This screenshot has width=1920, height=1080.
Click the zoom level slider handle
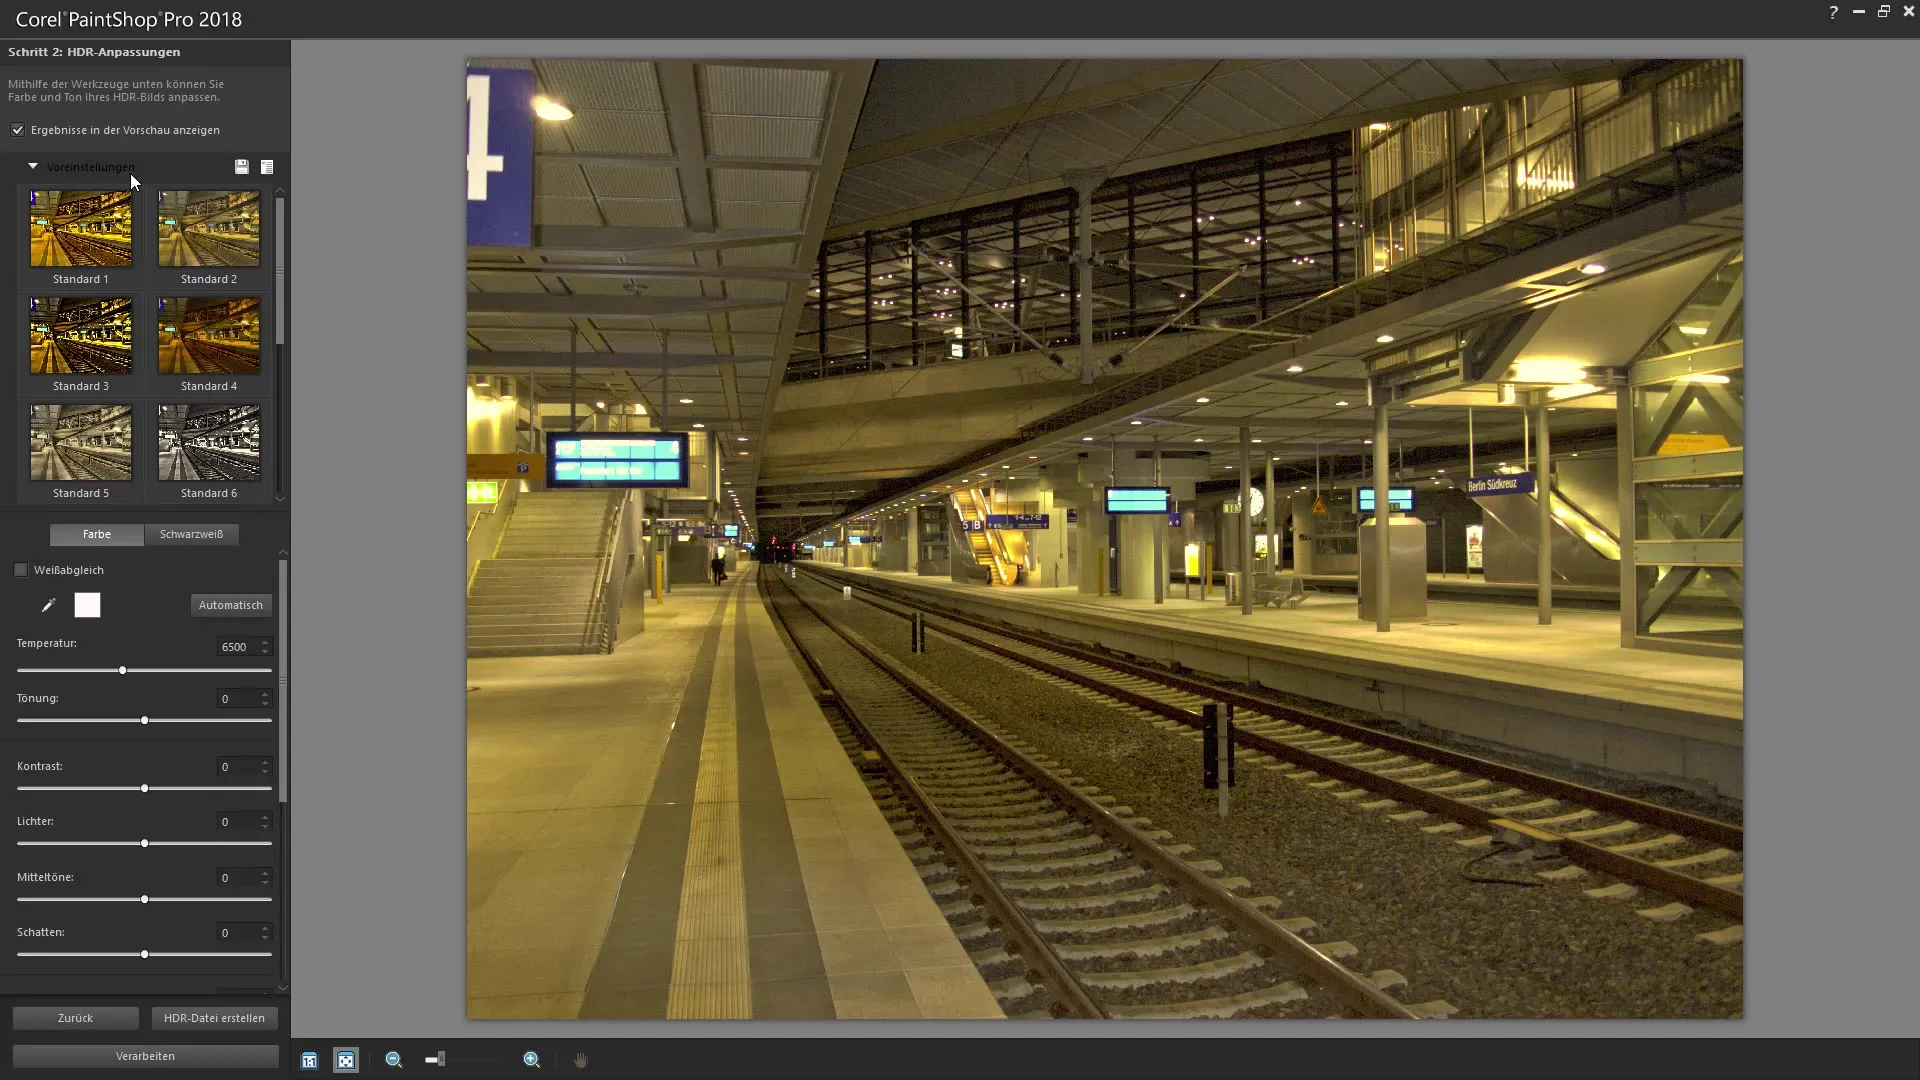(441, 1059)
